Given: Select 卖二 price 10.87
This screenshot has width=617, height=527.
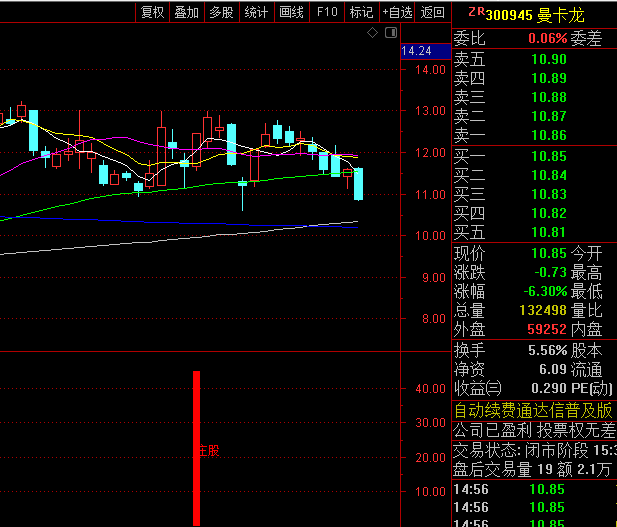Looking at the screenshot, I should [549, 116].
